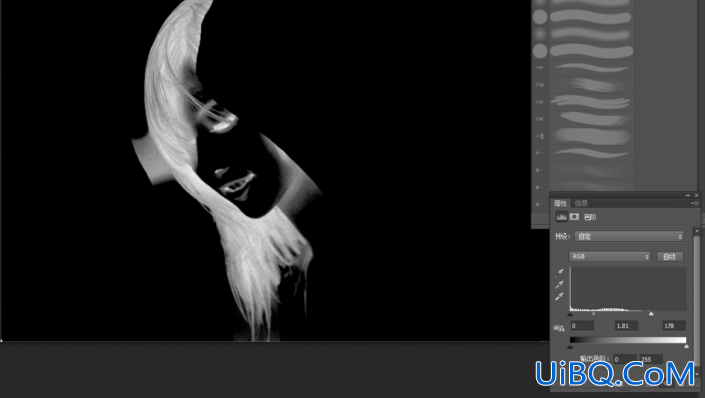Select the black point eyedropper
The height and width of the screenshot is (398, 705).
pos(559,273)
